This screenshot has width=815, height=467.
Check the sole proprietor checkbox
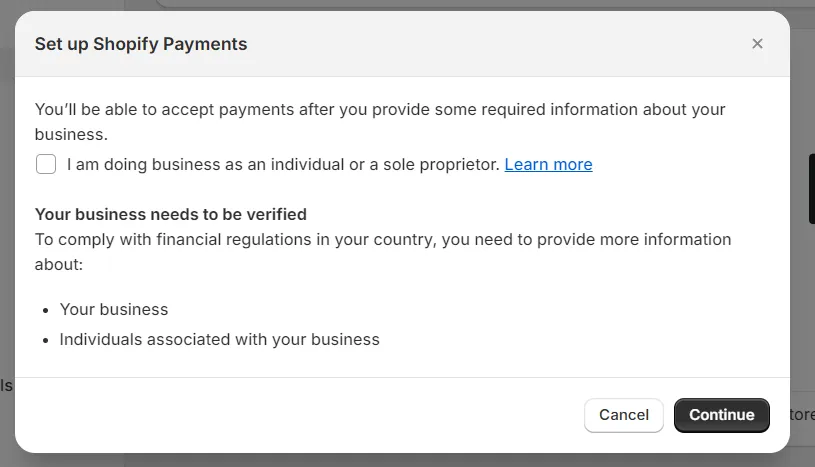46,164
